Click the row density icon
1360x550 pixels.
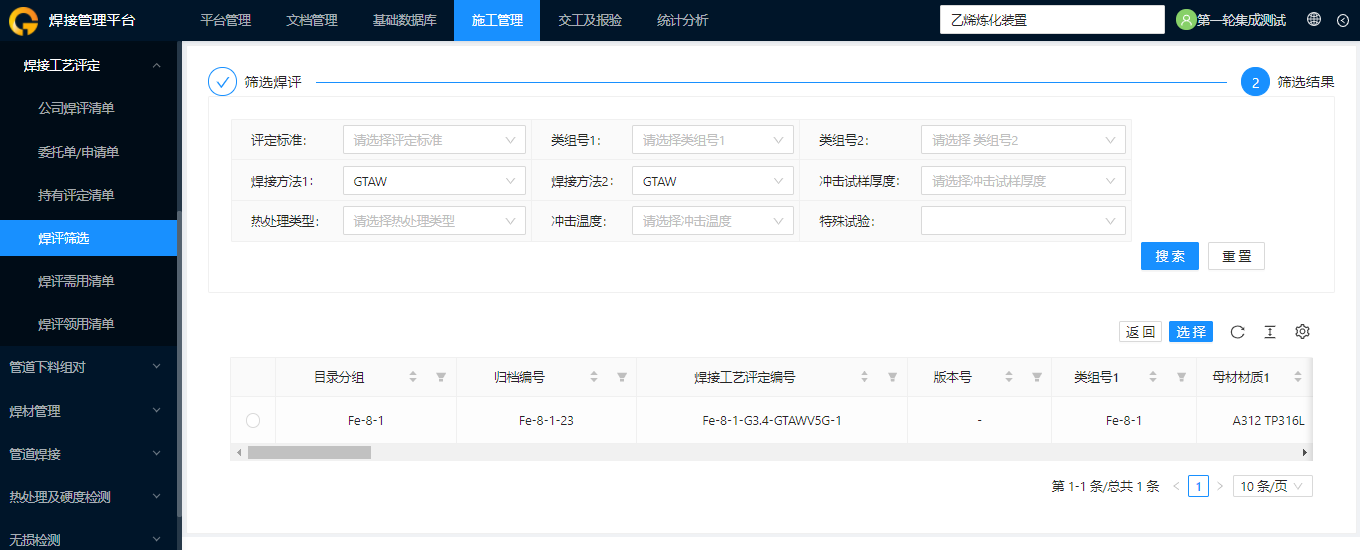(x=1270, y=332)
